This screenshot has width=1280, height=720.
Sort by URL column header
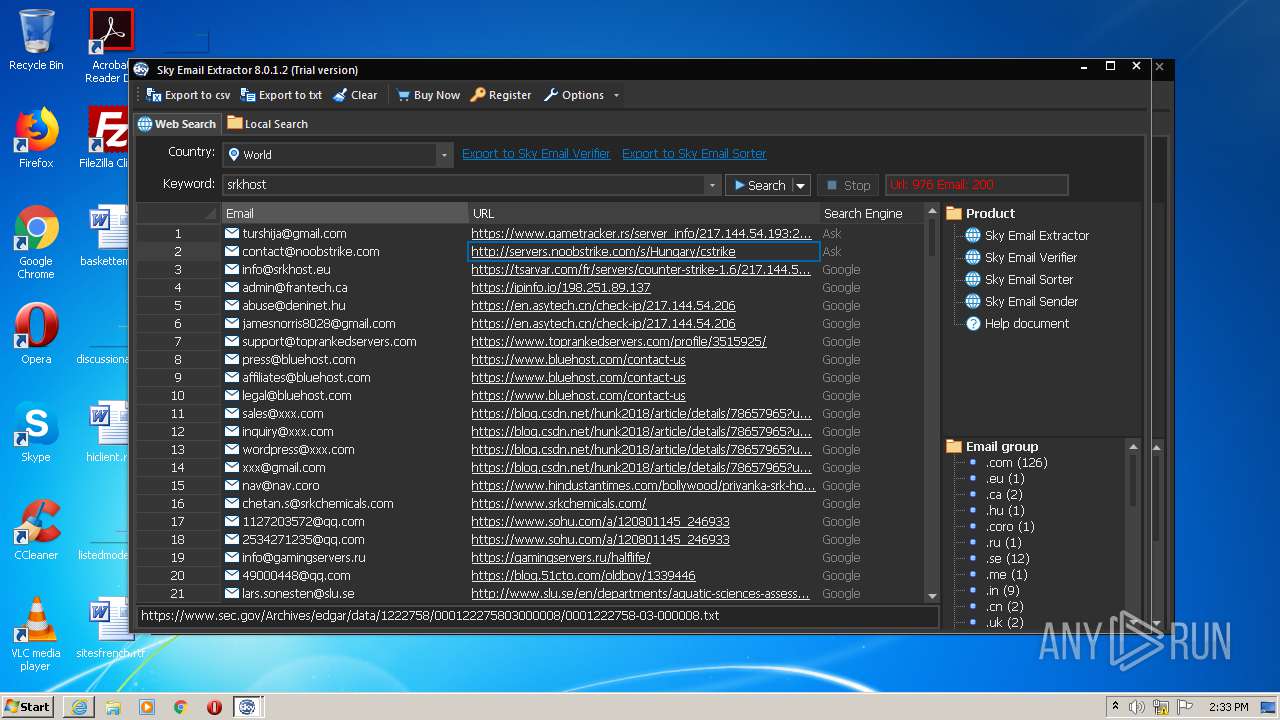(x=643, y=213)
